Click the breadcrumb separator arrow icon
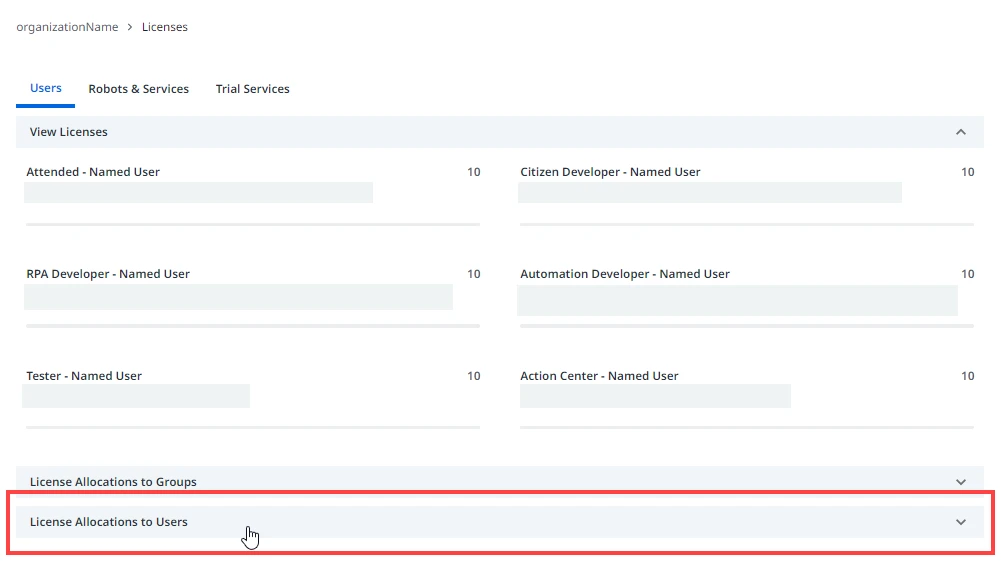 coord(130,27)
